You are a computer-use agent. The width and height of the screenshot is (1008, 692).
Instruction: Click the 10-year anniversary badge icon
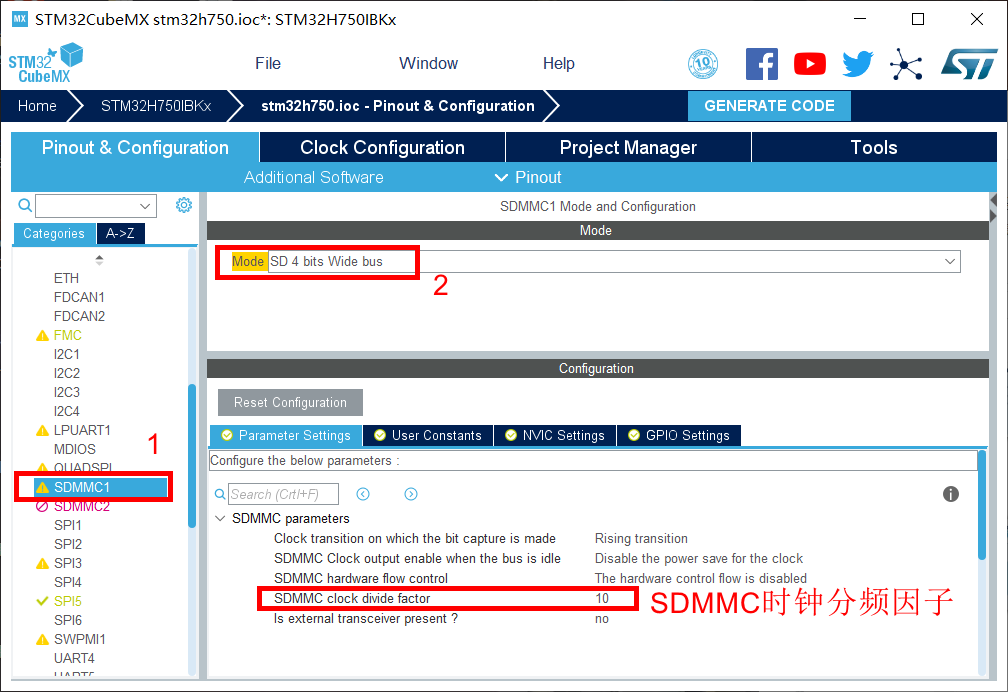pos(703,64)
